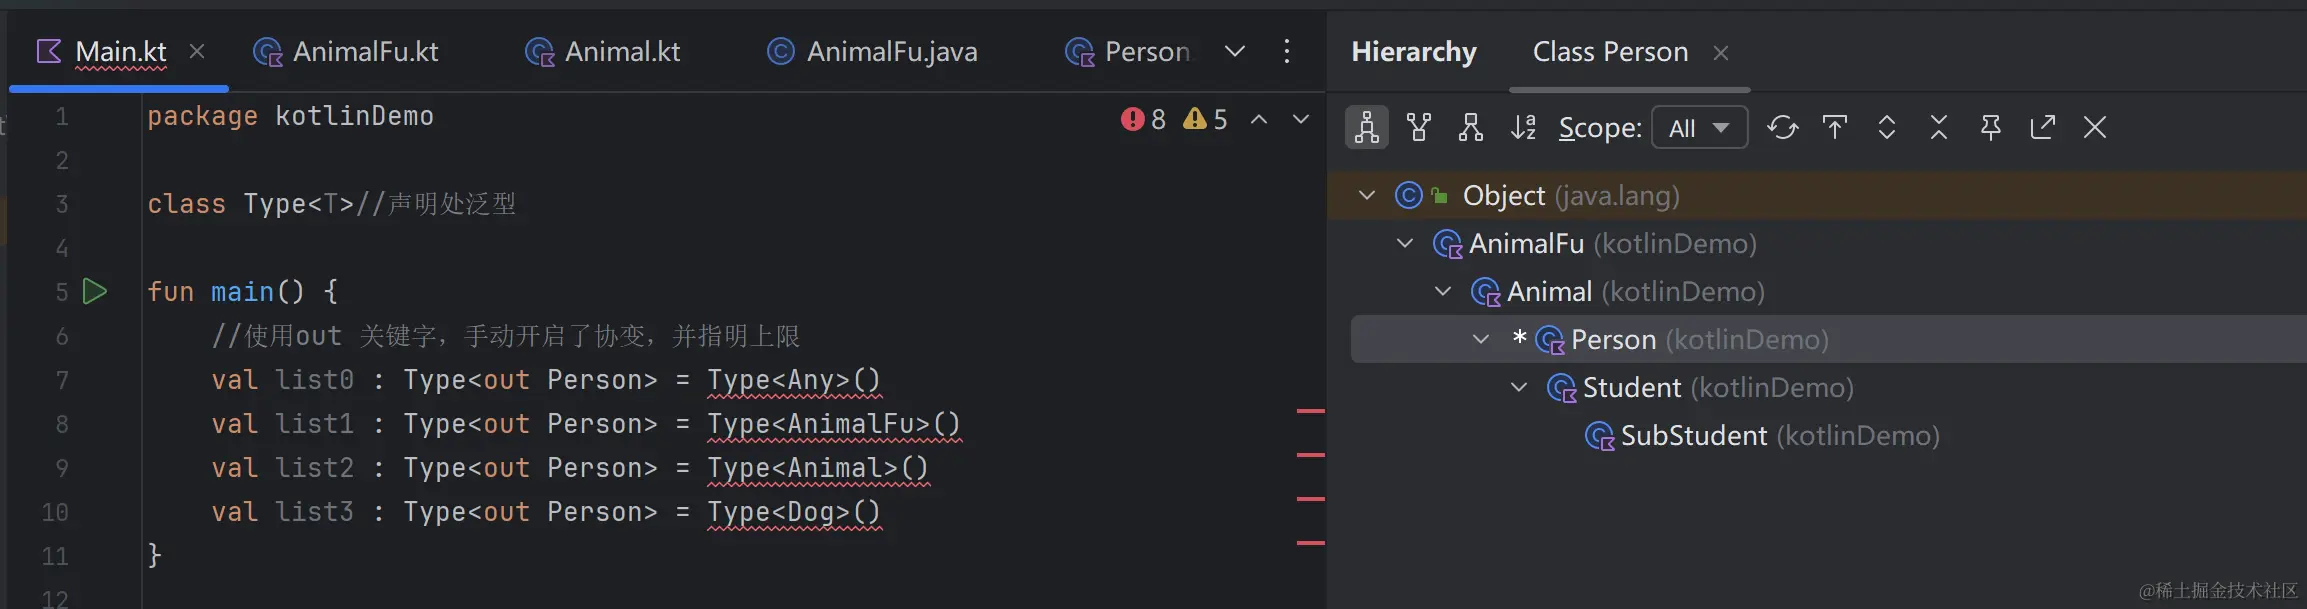Screen dimensions: 2307x609
Task: Switch to subtypes hierarchy icon
Action: pos(1470,127)
